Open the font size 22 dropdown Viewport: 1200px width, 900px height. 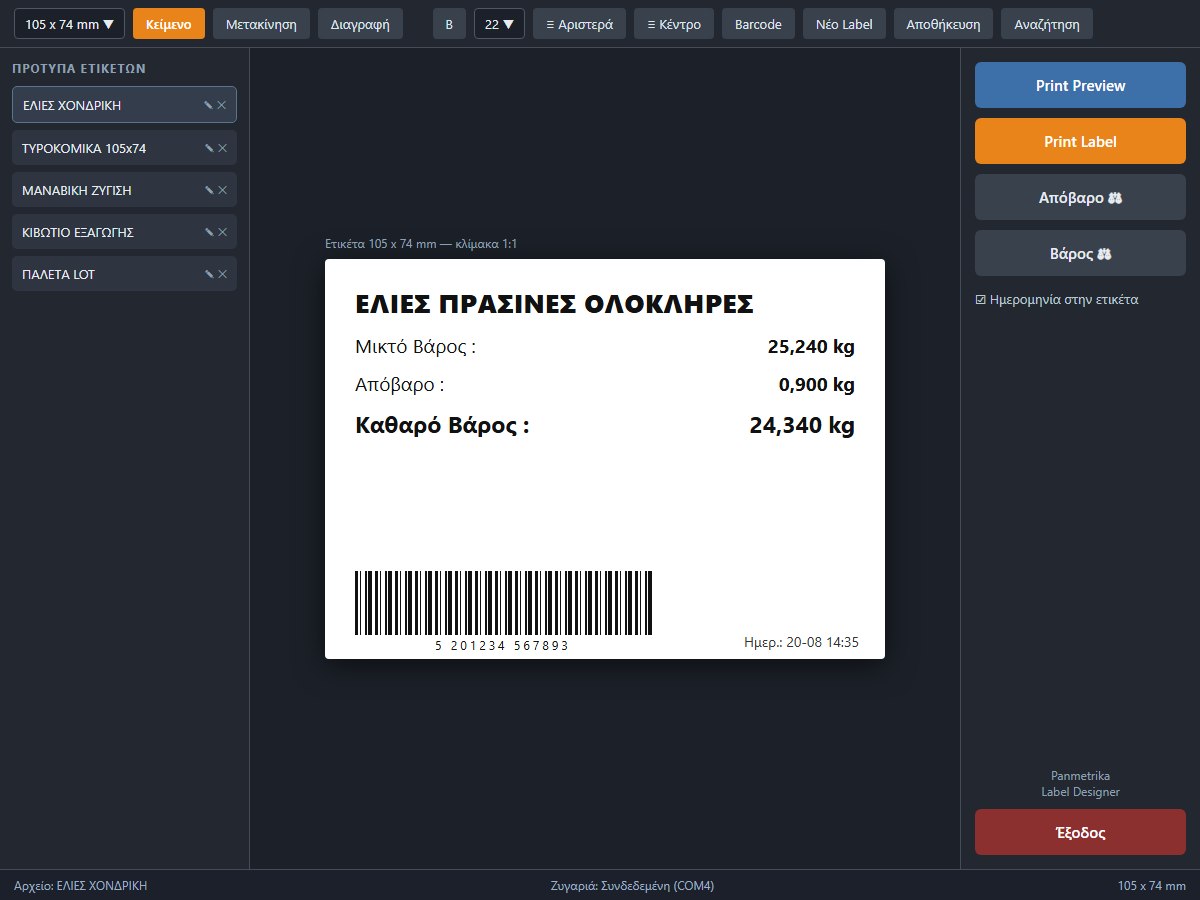pos(499,24)
